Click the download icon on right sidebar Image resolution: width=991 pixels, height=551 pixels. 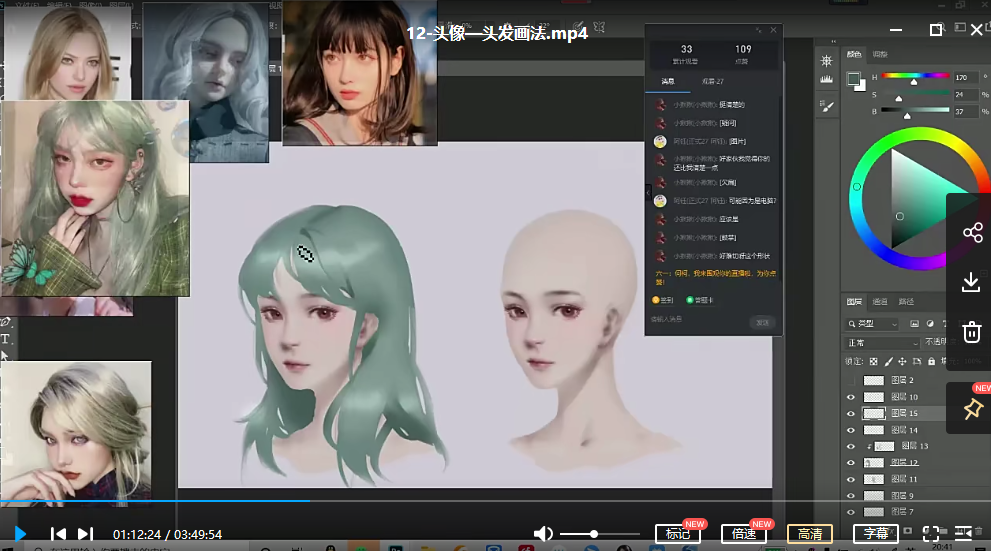click(x=971, y=282)
